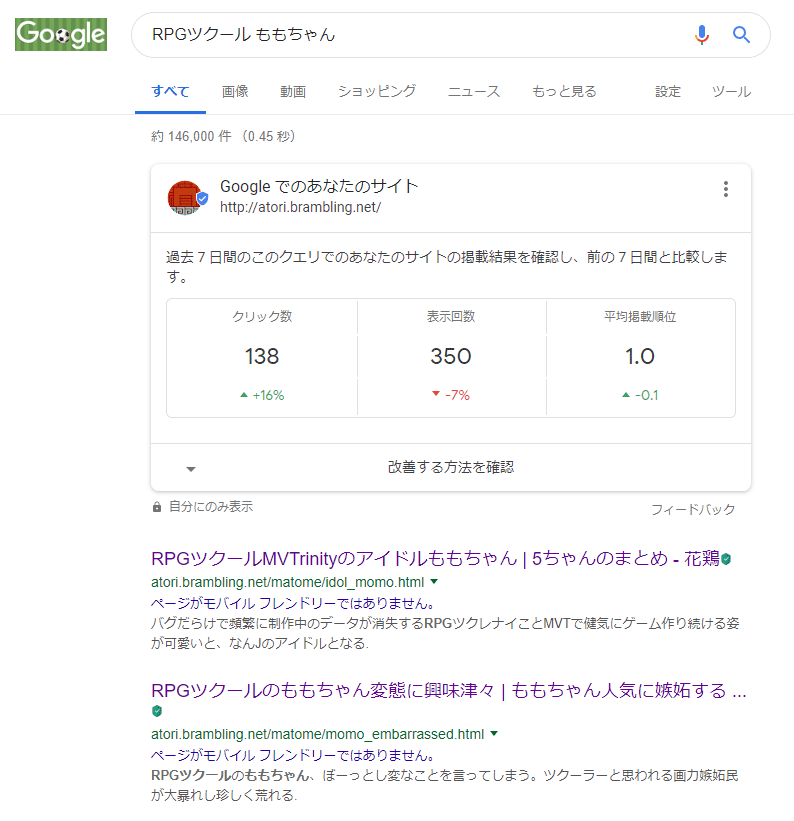The image size is (794, 821).
Task: Open the dropdown arrow next to momo_embarrassed.html URL
Action: [494, 734]
